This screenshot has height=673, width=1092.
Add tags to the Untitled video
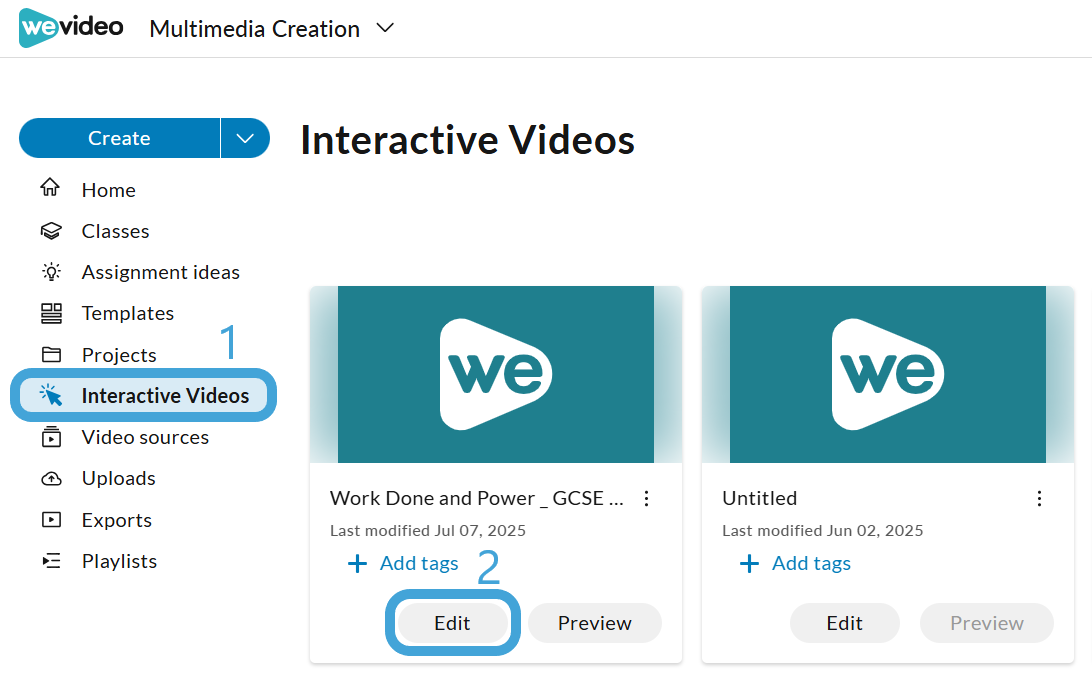[x=796, y=564]
